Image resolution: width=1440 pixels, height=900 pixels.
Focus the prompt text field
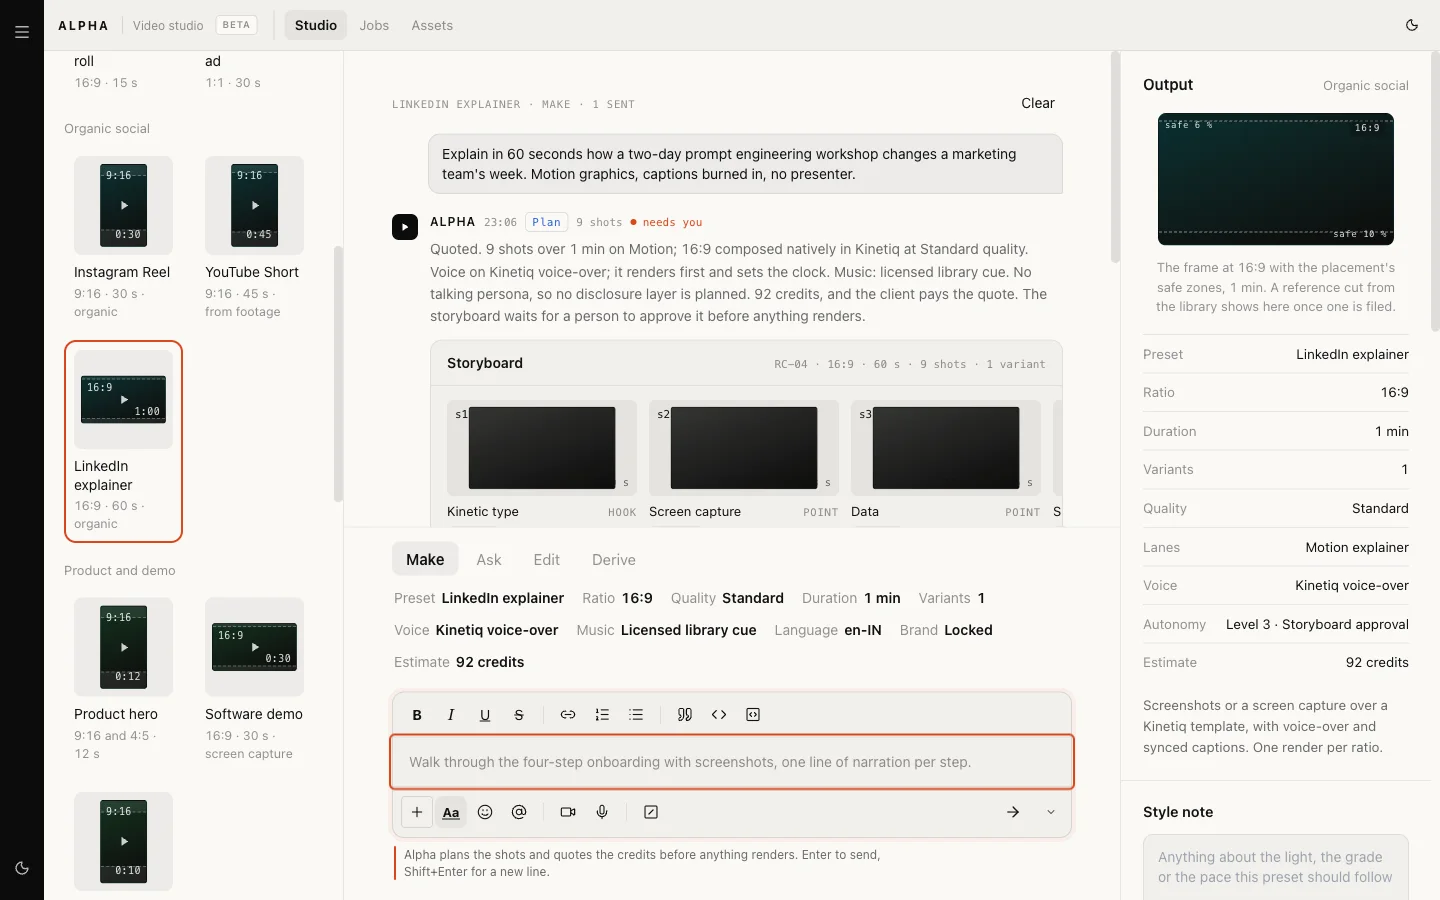point(732,762)
